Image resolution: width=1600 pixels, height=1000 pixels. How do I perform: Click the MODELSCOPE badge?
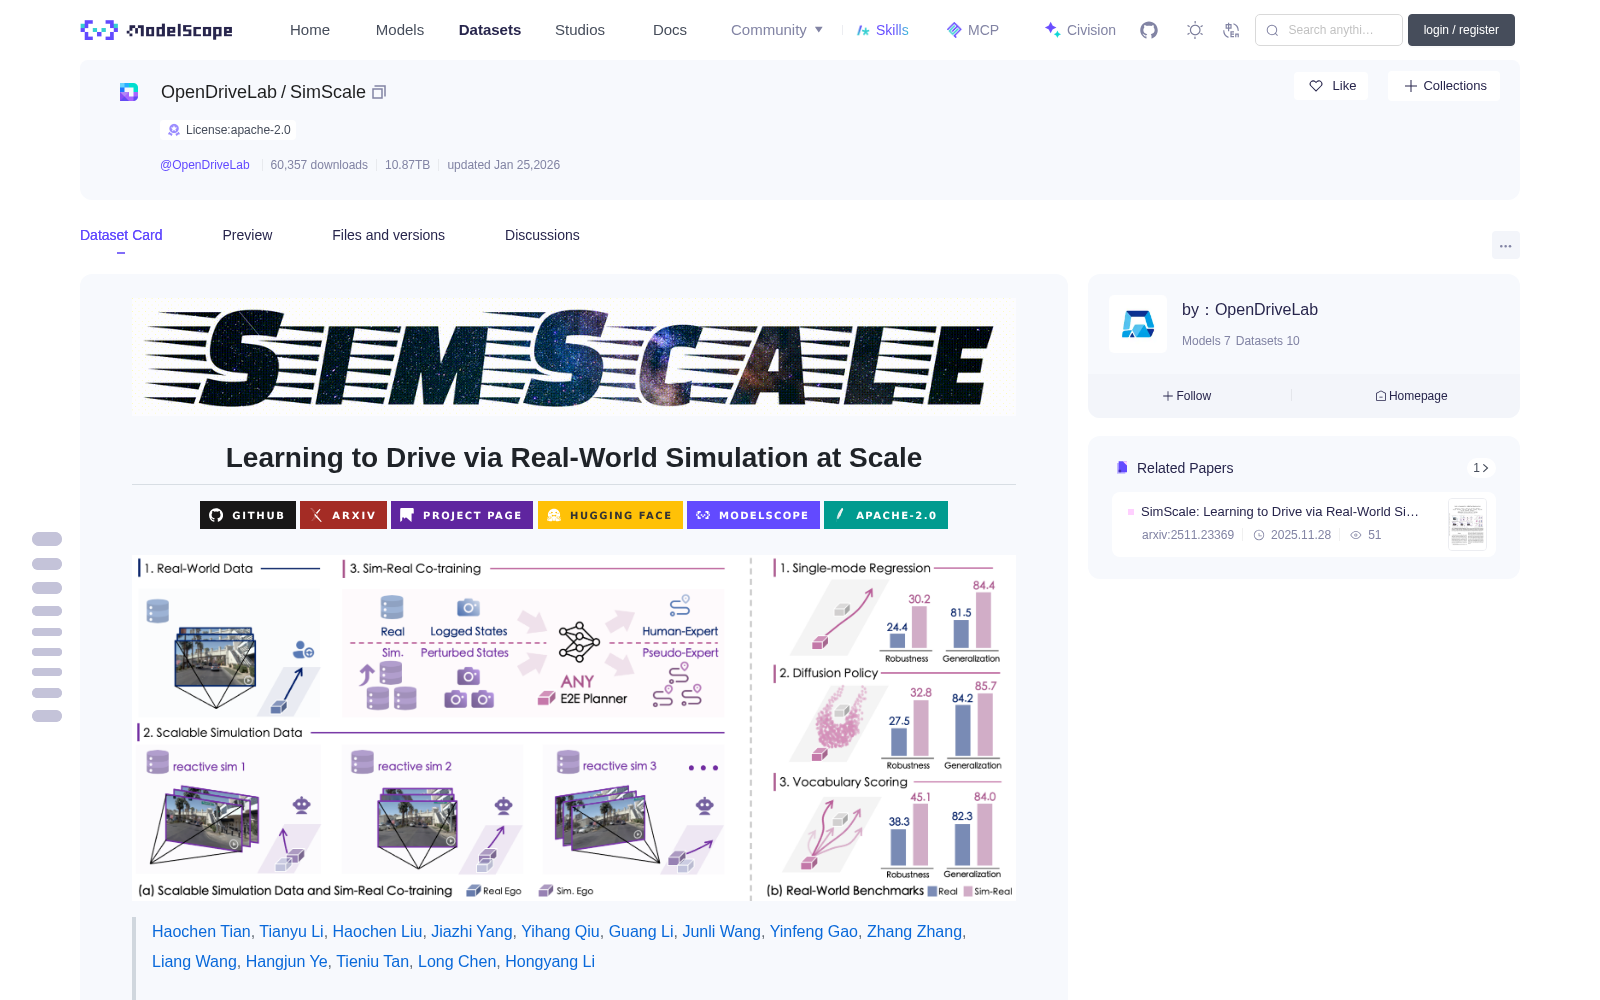753,515
